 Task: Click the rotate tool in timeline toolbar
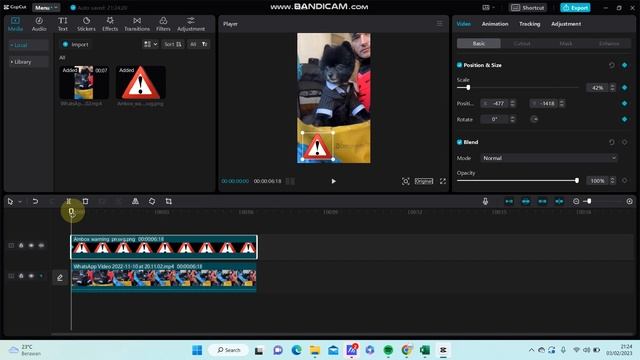[152, 201]
